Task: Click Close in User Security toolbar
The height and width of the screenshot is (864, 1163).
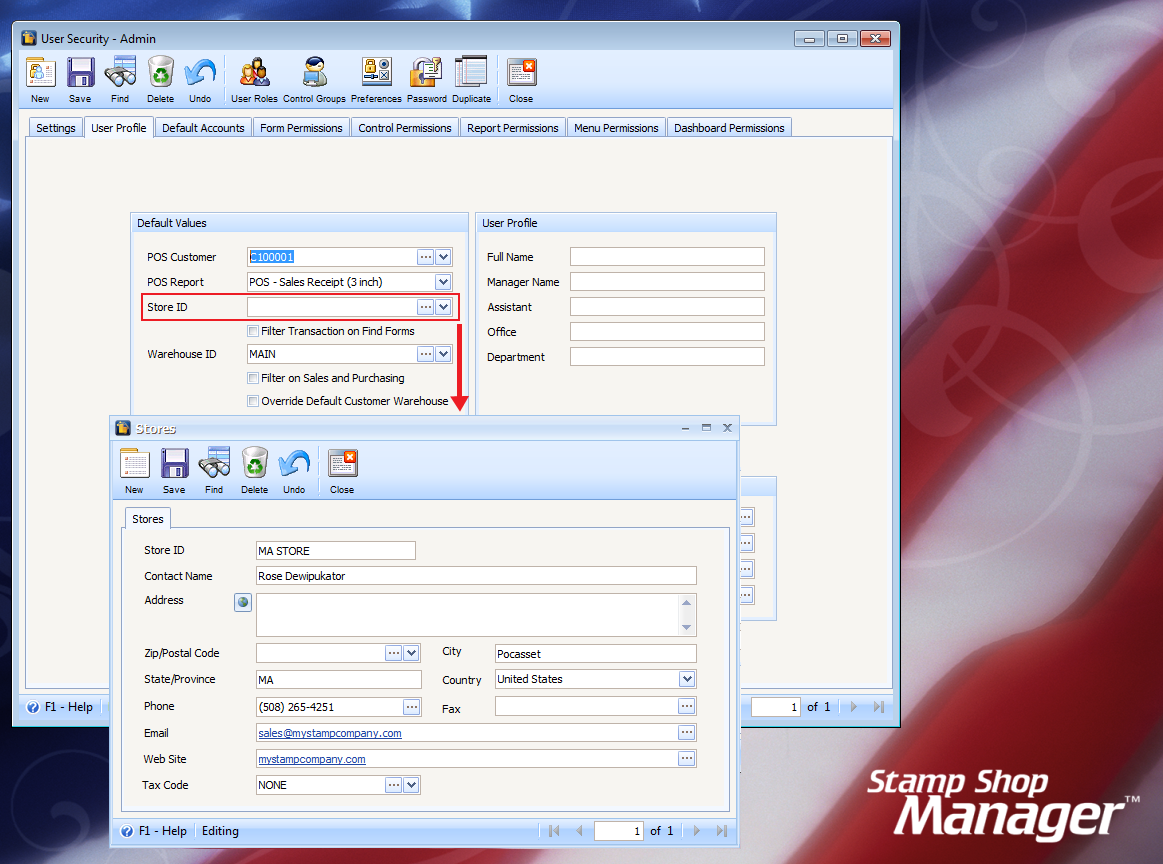Action: click(521, 79)
